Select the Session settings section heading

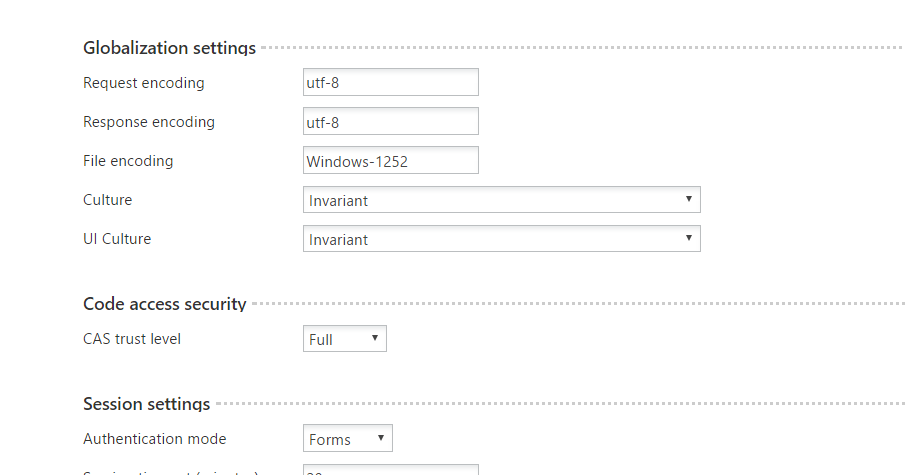pos(146,404)
